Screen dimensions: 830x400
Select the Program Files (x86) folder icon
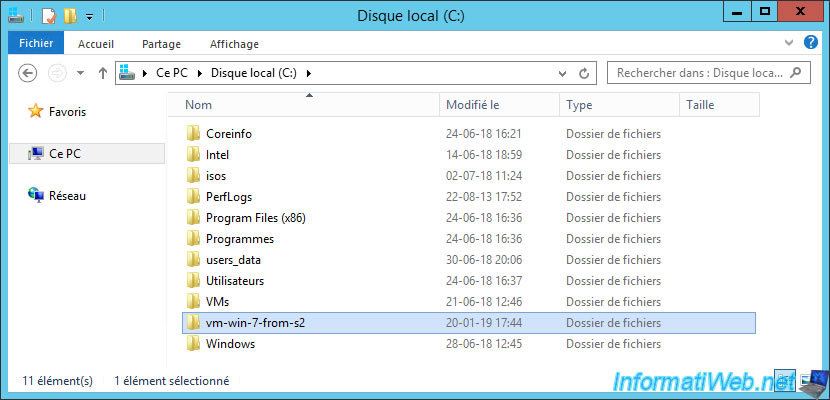(x=193, y=218)
